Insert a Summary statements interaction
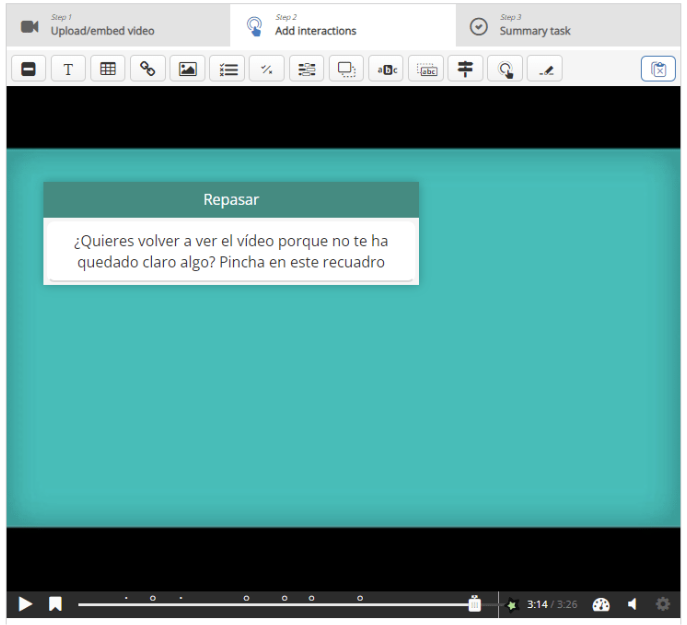 pos(307,69)
